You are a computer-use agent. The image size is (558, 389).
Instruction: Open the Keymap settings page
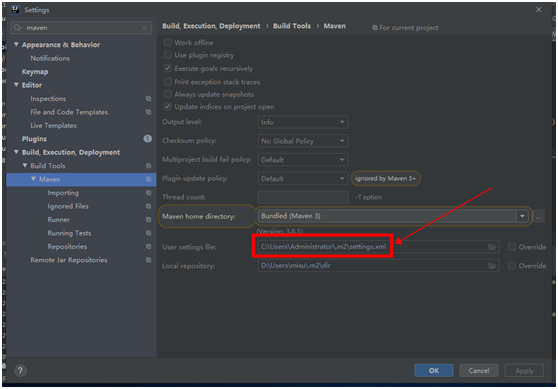35,72
